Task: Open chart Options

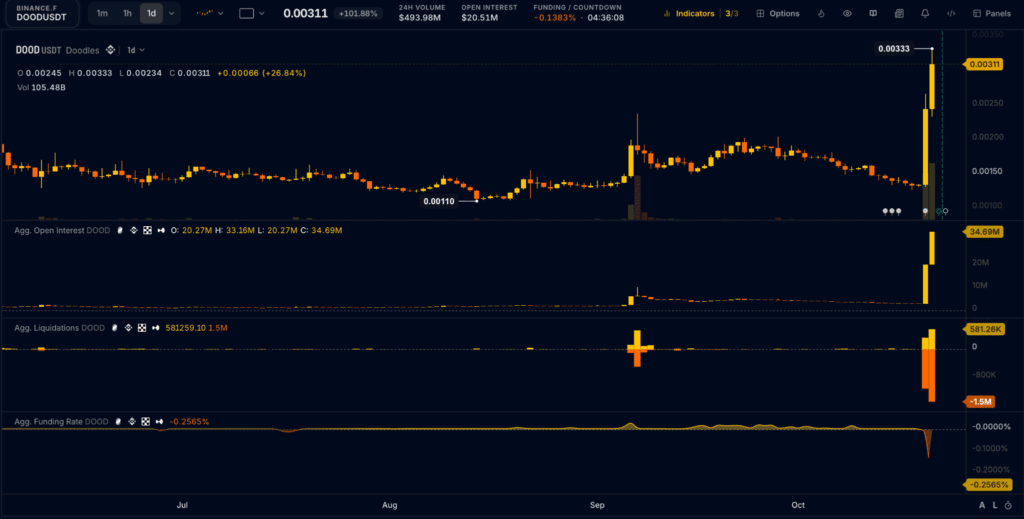Action: [778, 13]
